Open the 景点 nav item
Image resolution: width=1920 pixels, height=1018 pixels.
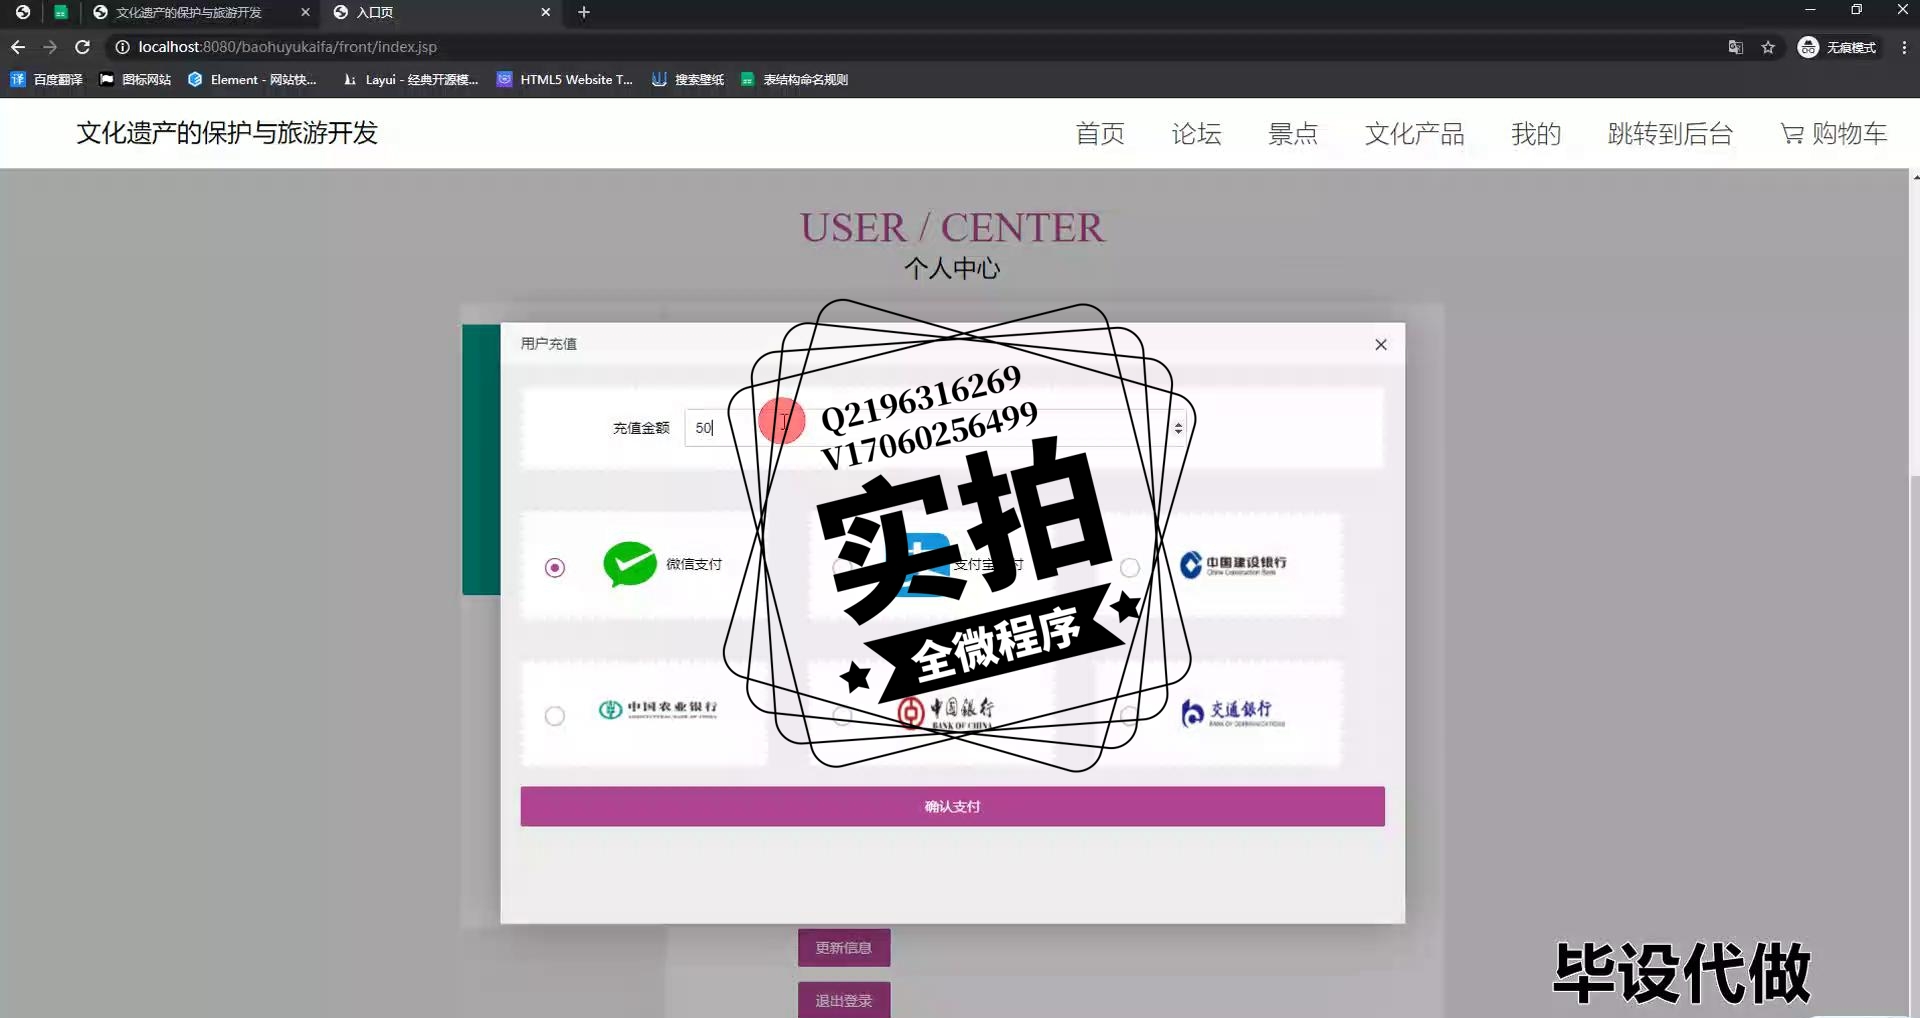pyautogui.click(x=1292, y=133)
